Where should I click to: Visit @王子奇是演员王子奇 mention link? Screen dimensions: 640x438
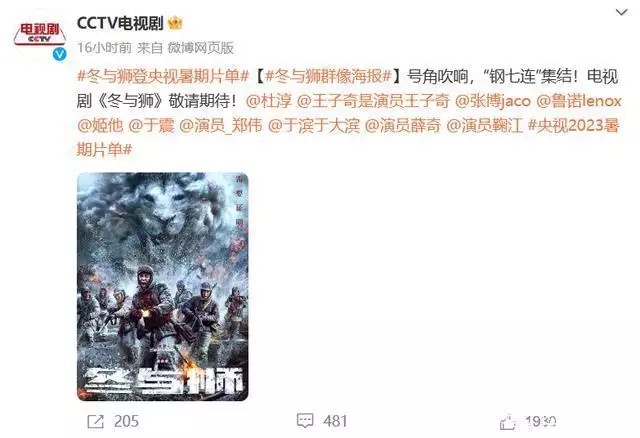(x=373, y=101)
